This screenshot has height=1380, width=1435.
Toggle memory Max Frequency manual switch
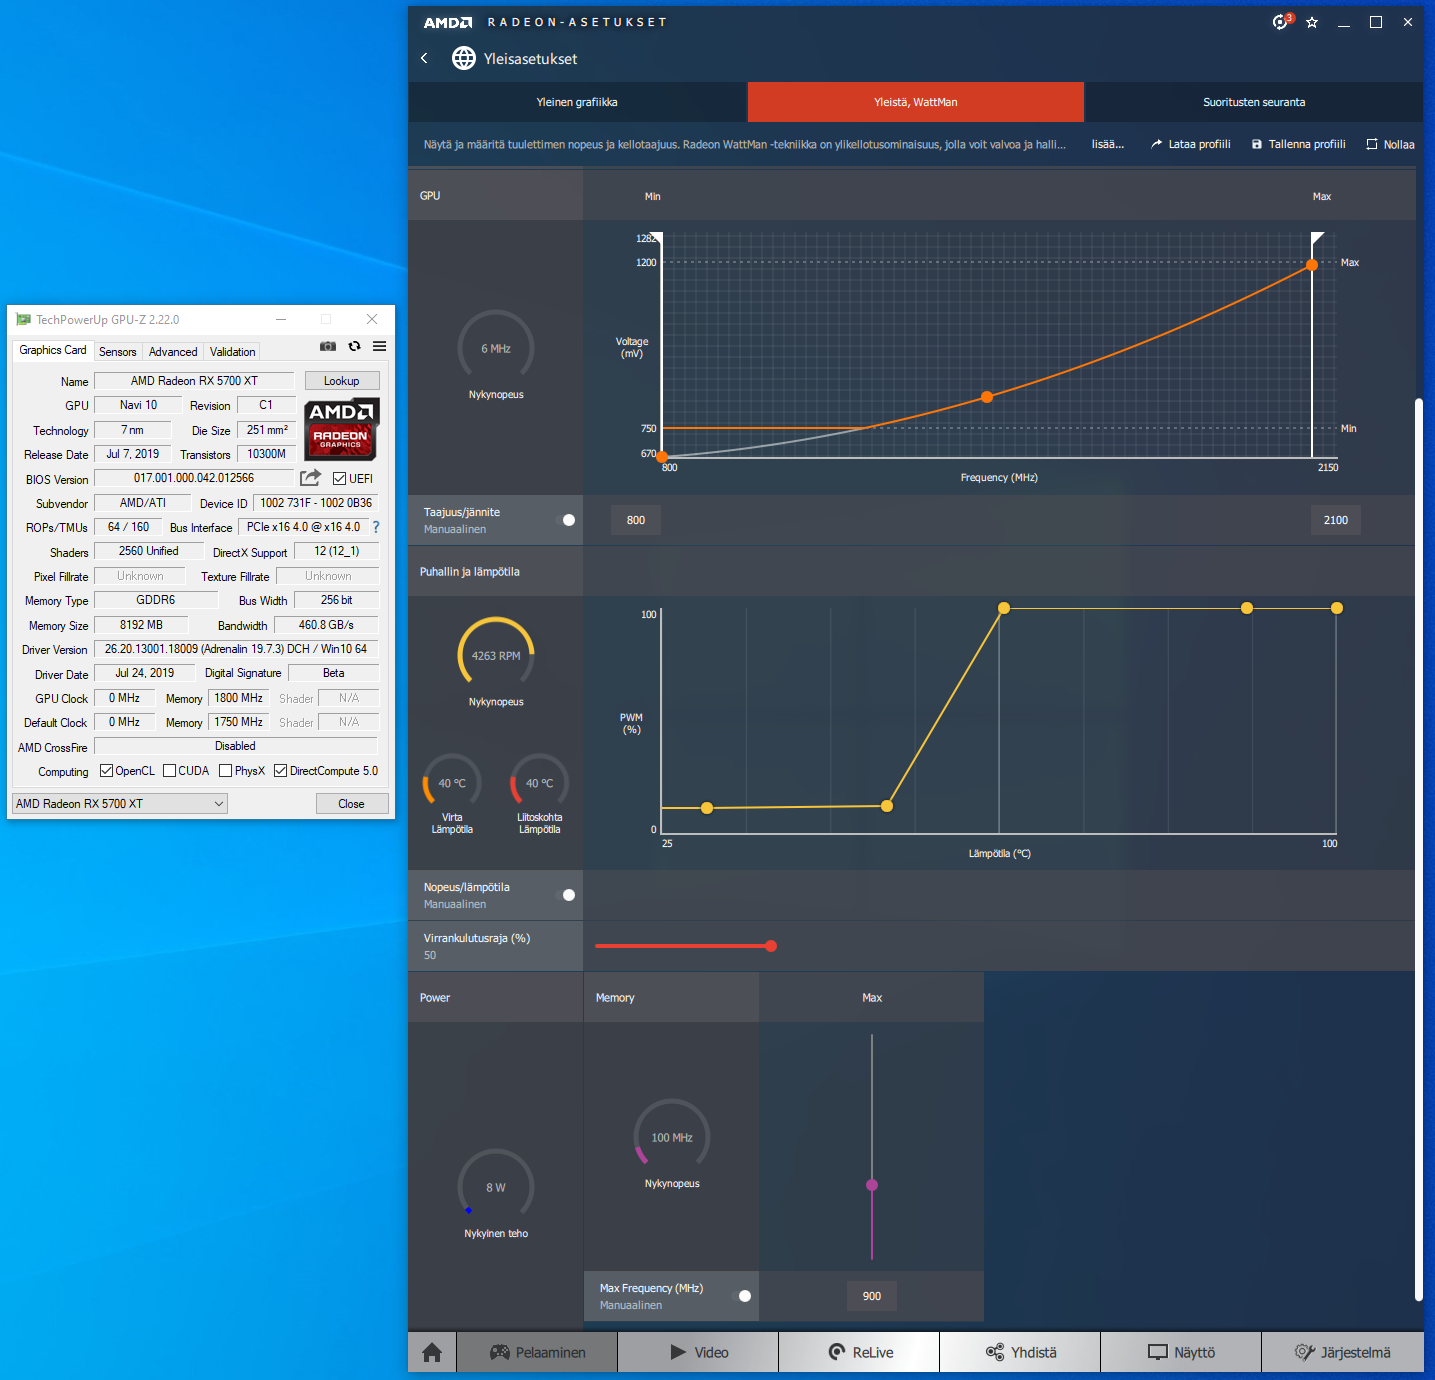coord(741,1296)
